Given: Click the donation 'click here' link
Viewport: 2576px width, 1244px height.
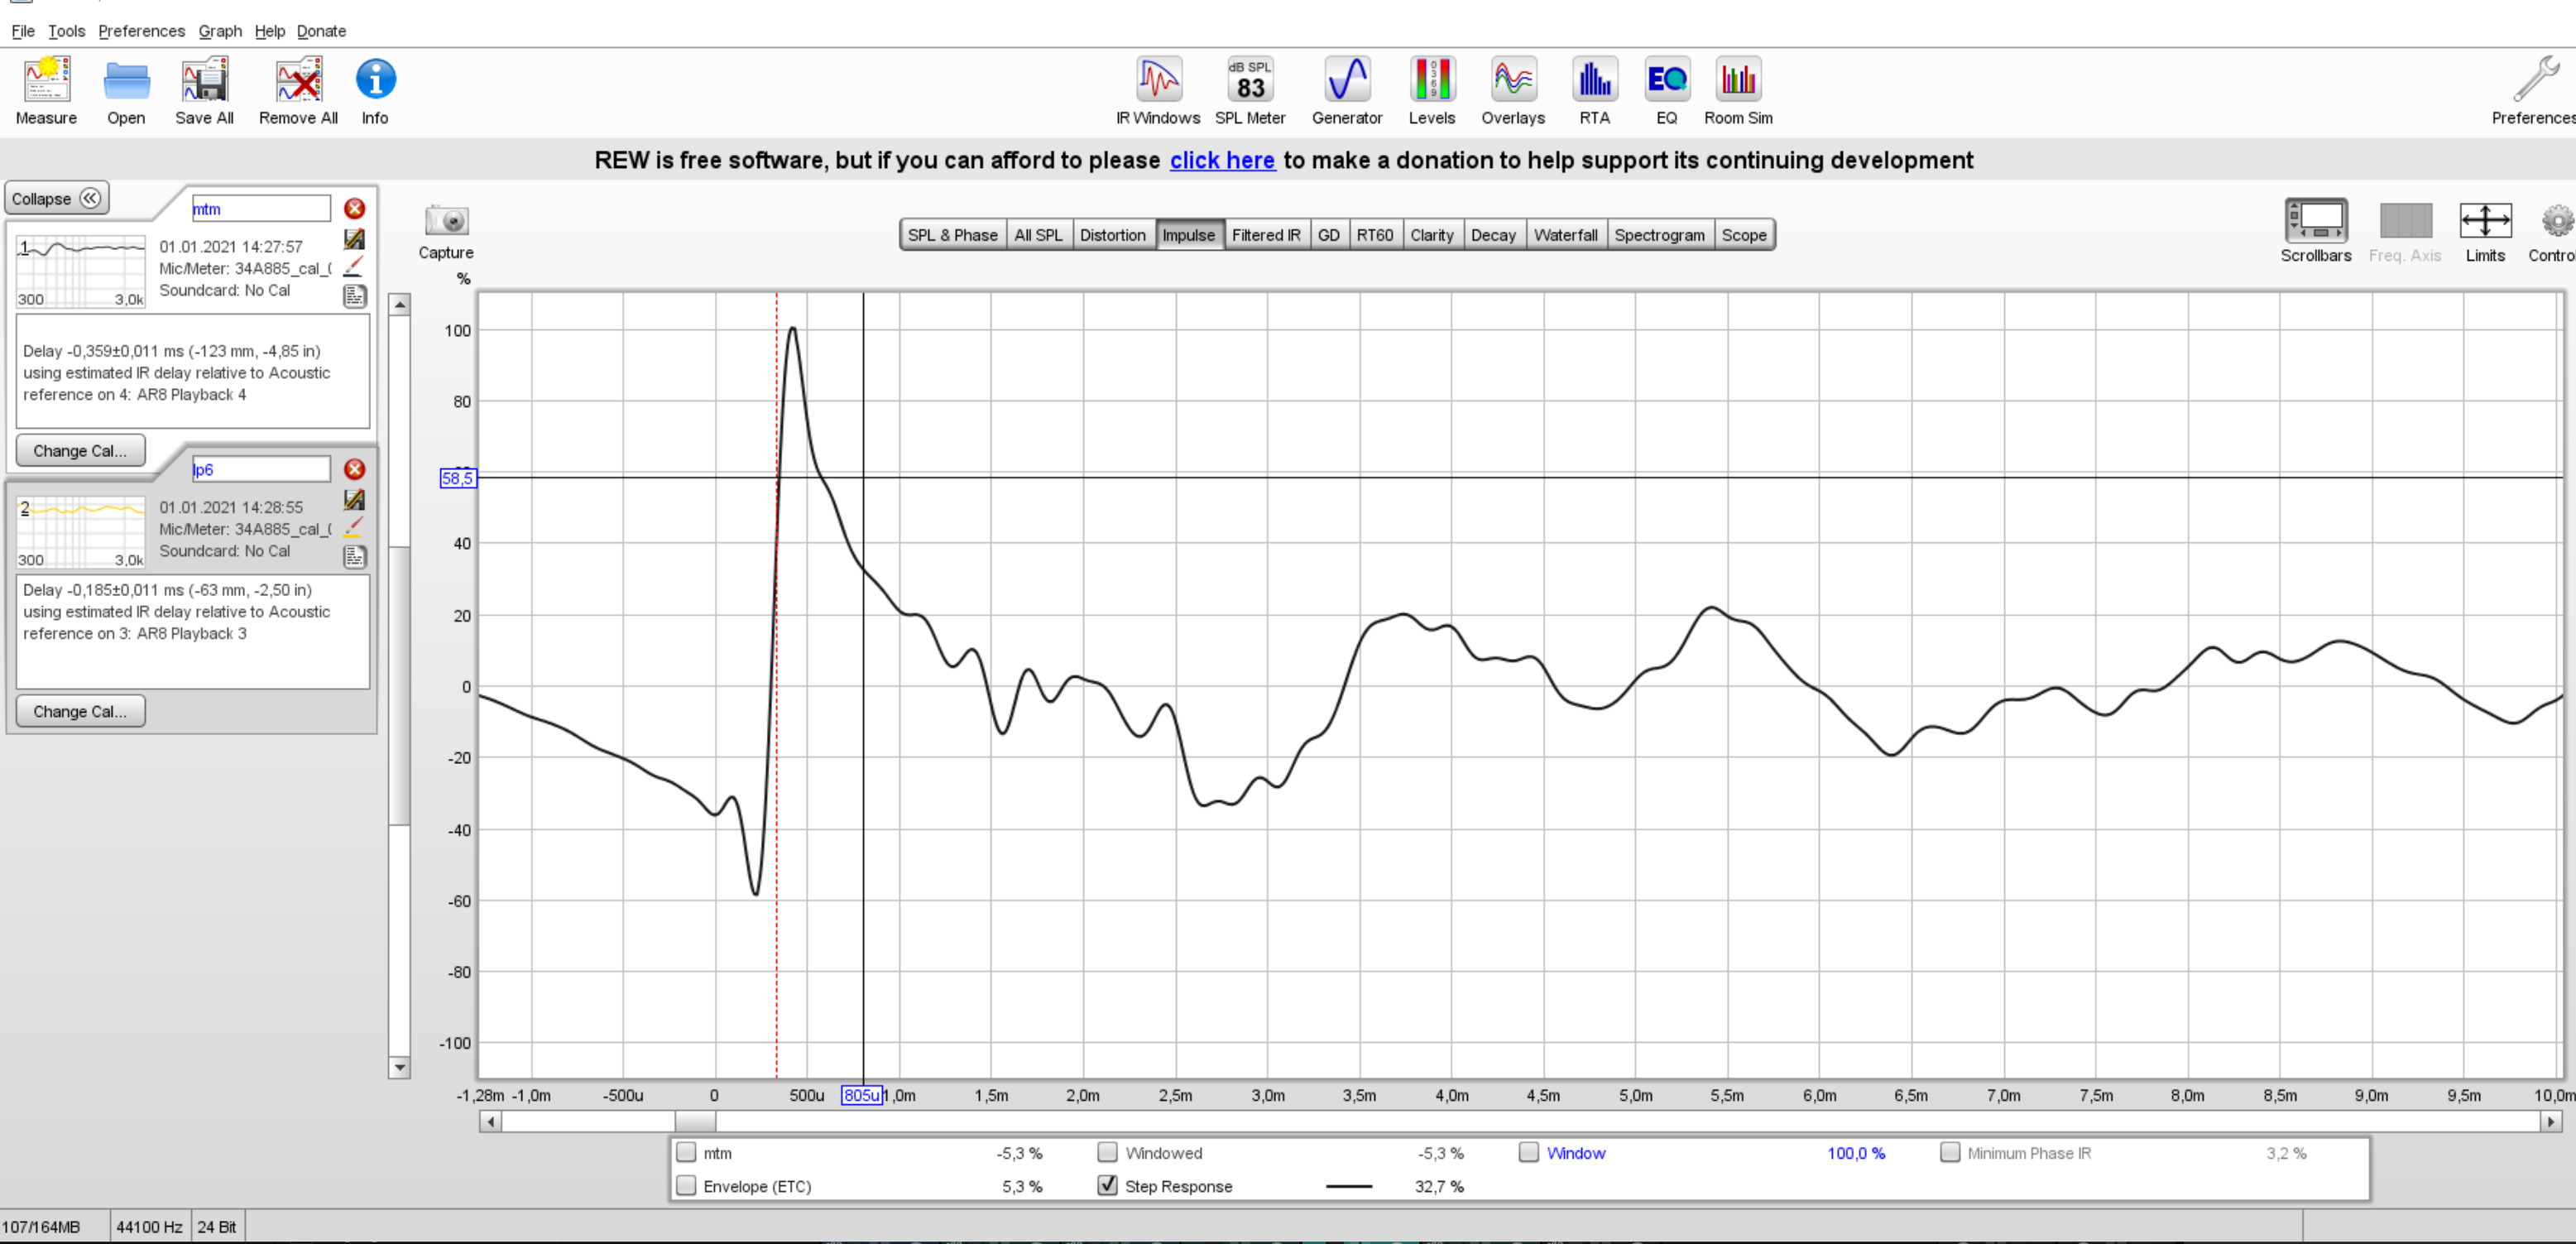Looking at the screenshot, I should 1222,160.
